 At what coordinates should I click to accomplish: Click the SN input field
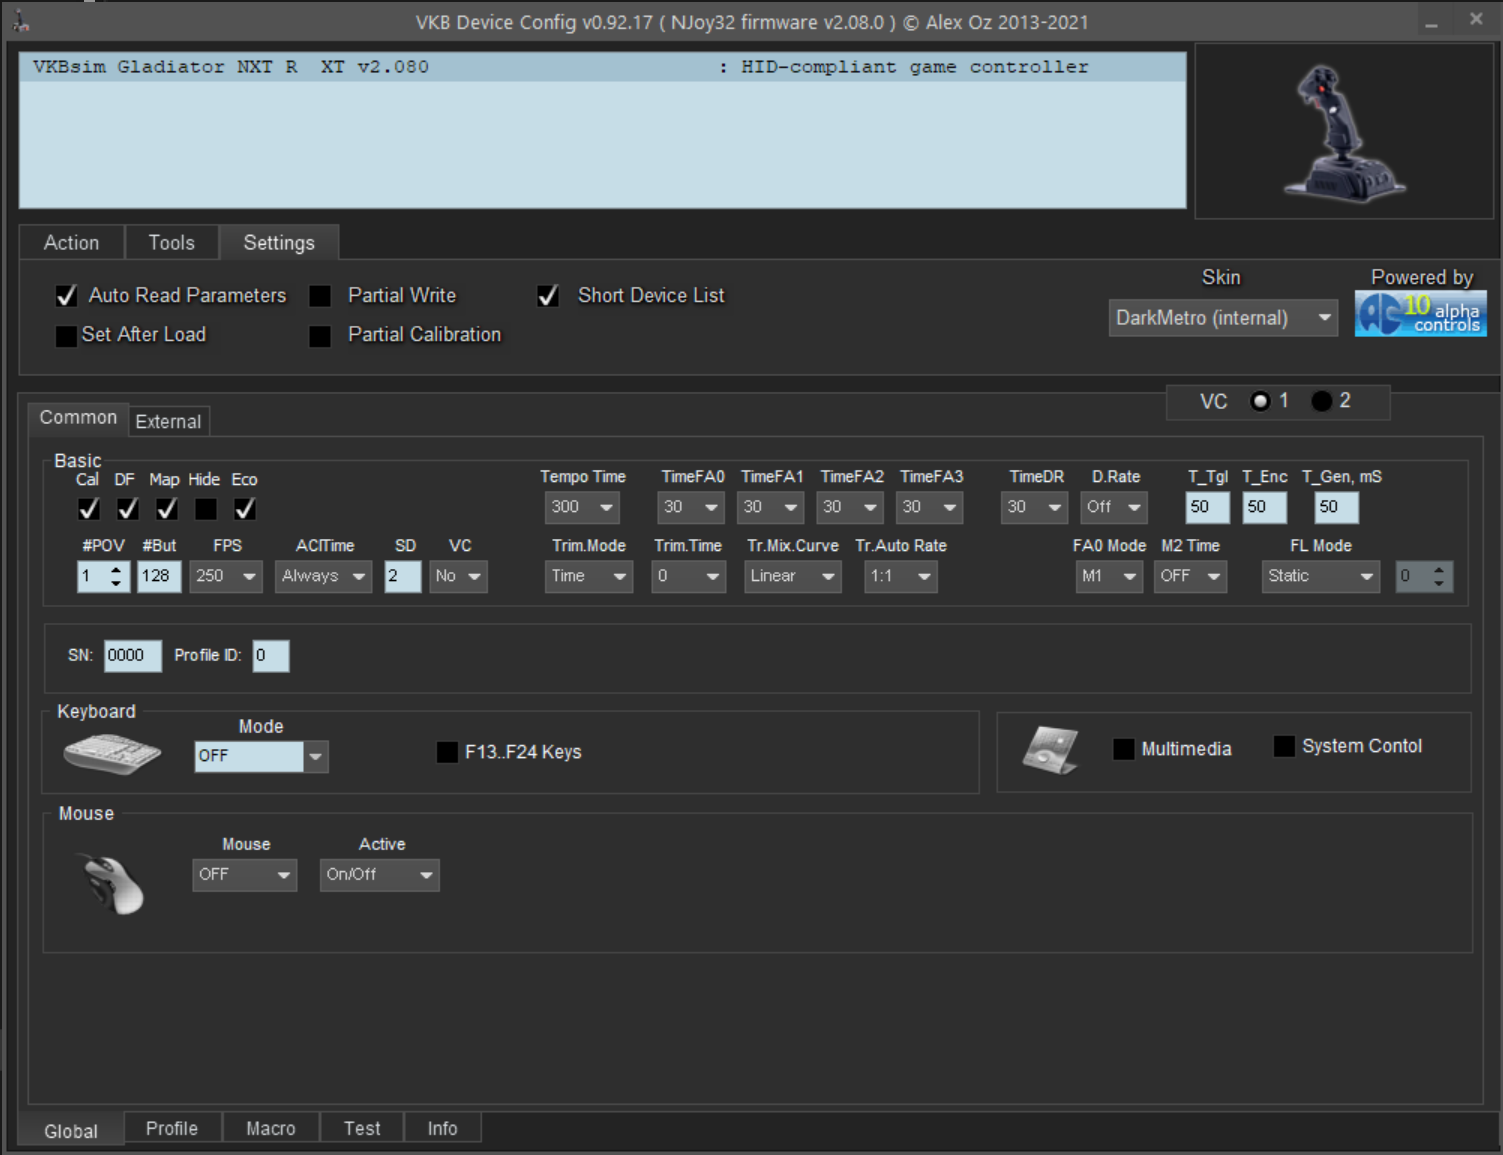tap(132, 656)
